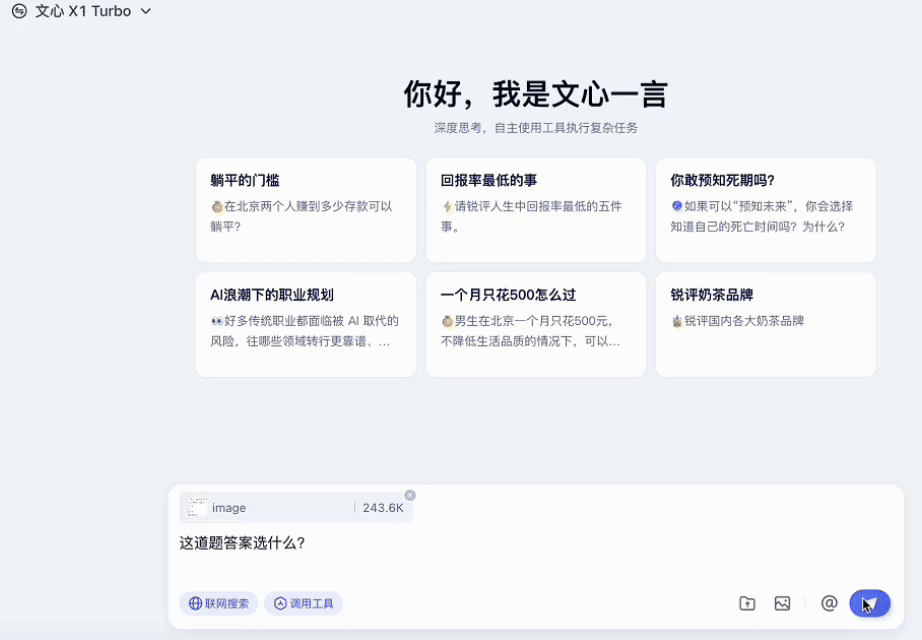Viewport: 922px width, 640px height.
Task: Open the 你敢预知死期吗? suggestion card
Action: pyautogui.click(x=766, y=210)
